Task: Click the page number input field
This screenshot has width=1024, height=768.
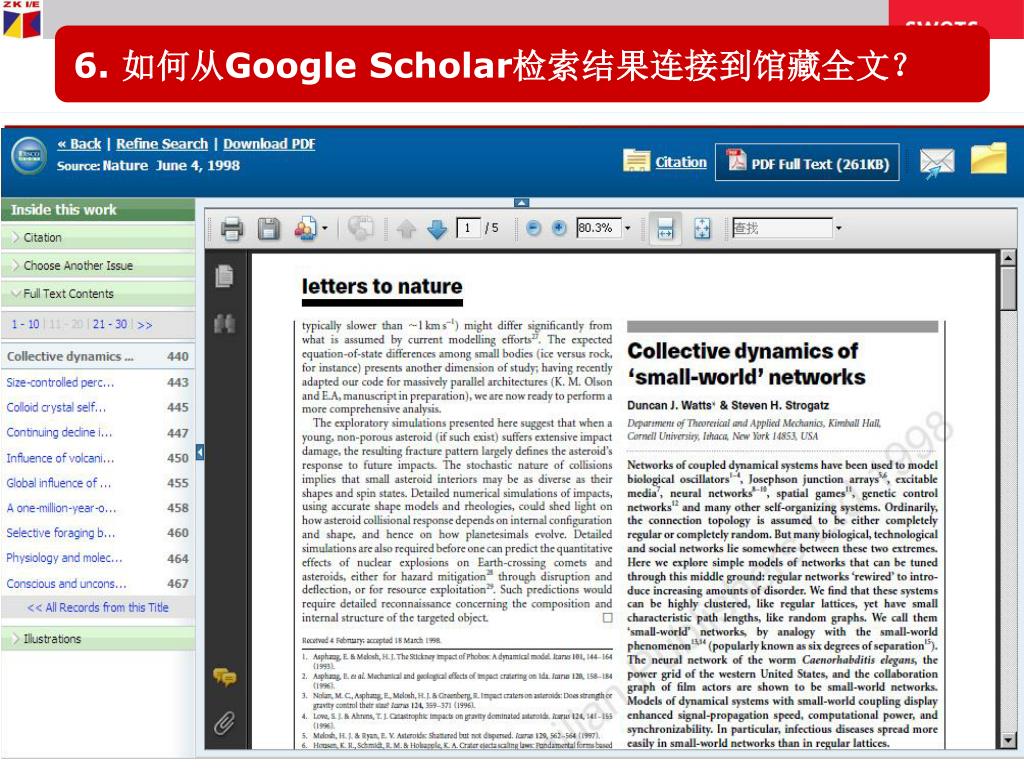Action: 468,228
